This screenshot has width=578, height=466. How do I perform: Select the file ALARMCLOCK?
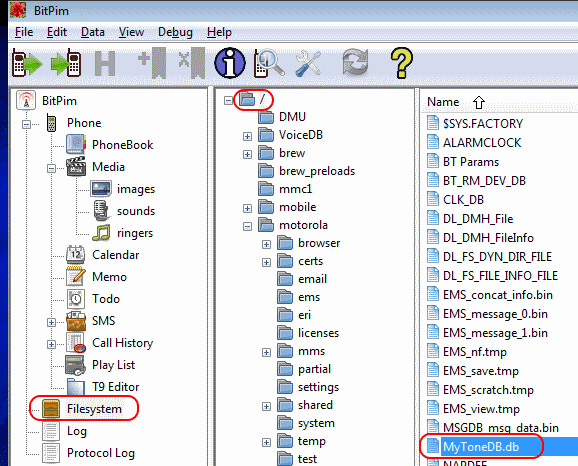pyautogui.click(x=482, y=143)
